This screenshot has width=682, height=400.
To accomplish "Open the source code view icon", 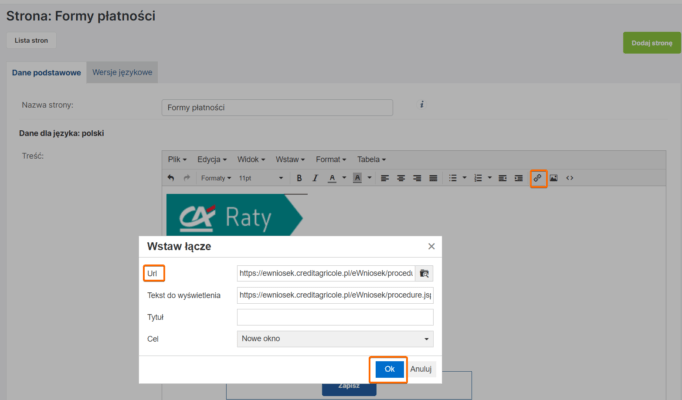I will pyautogui.click(x=570, y=178).
